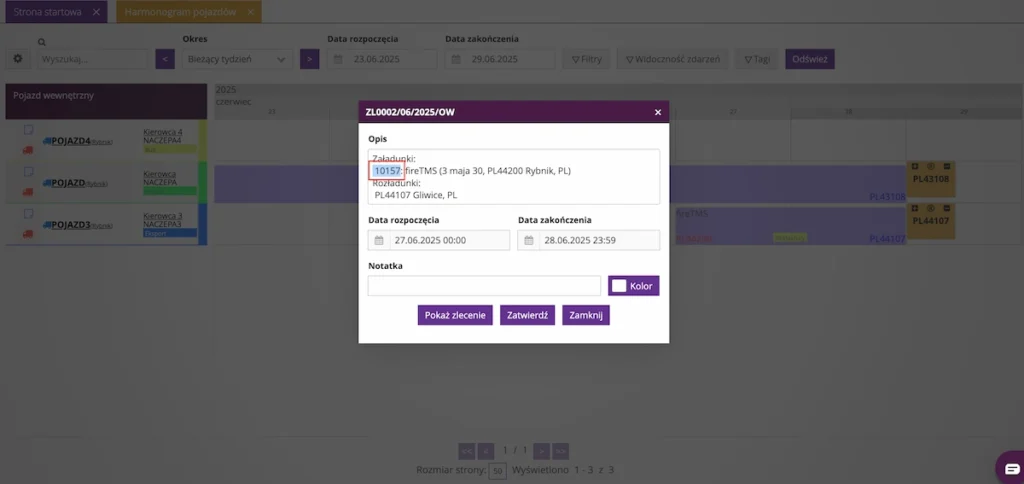
Task: Open the schedule settings gear icon
Action: coord(18,59)
